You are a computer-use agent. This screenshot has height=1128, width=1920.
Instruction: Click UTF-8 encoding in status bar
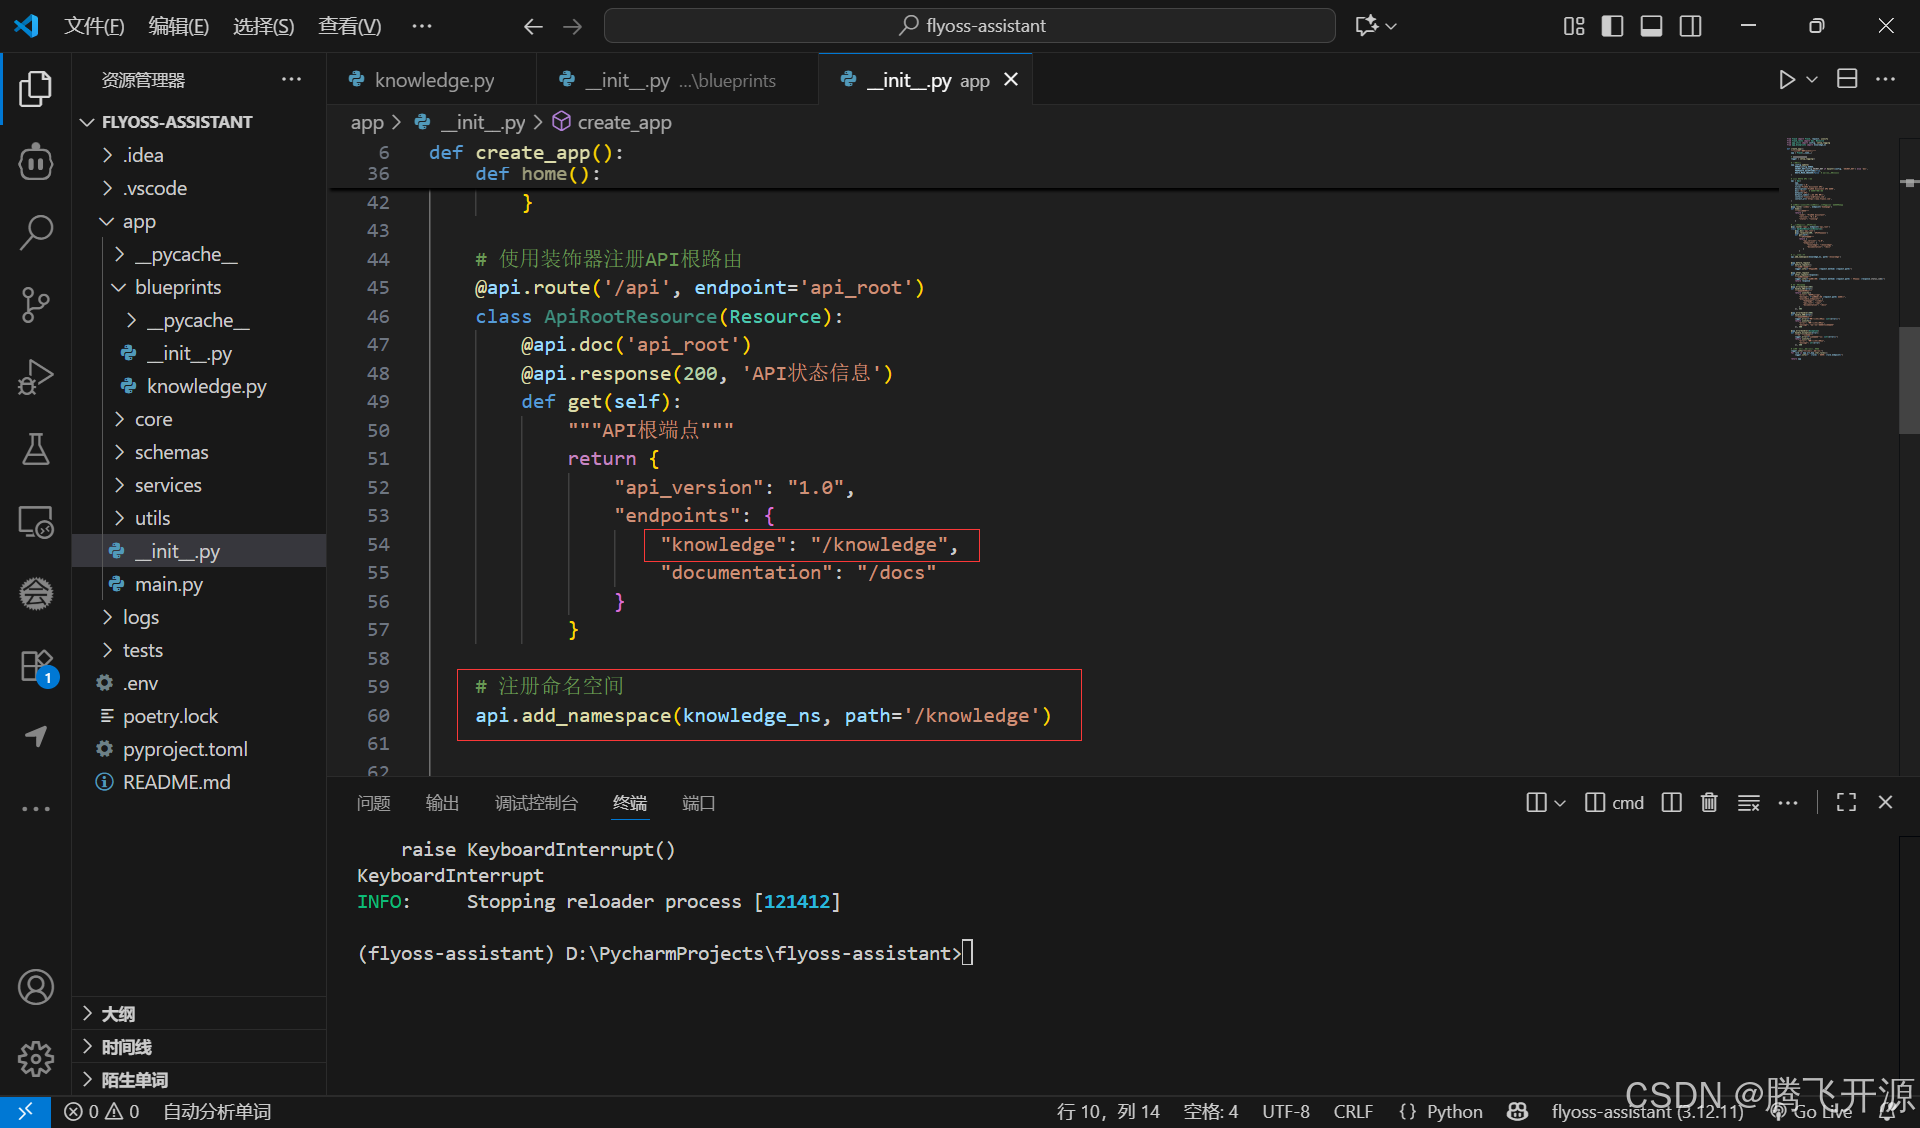pos(1285,1112)
